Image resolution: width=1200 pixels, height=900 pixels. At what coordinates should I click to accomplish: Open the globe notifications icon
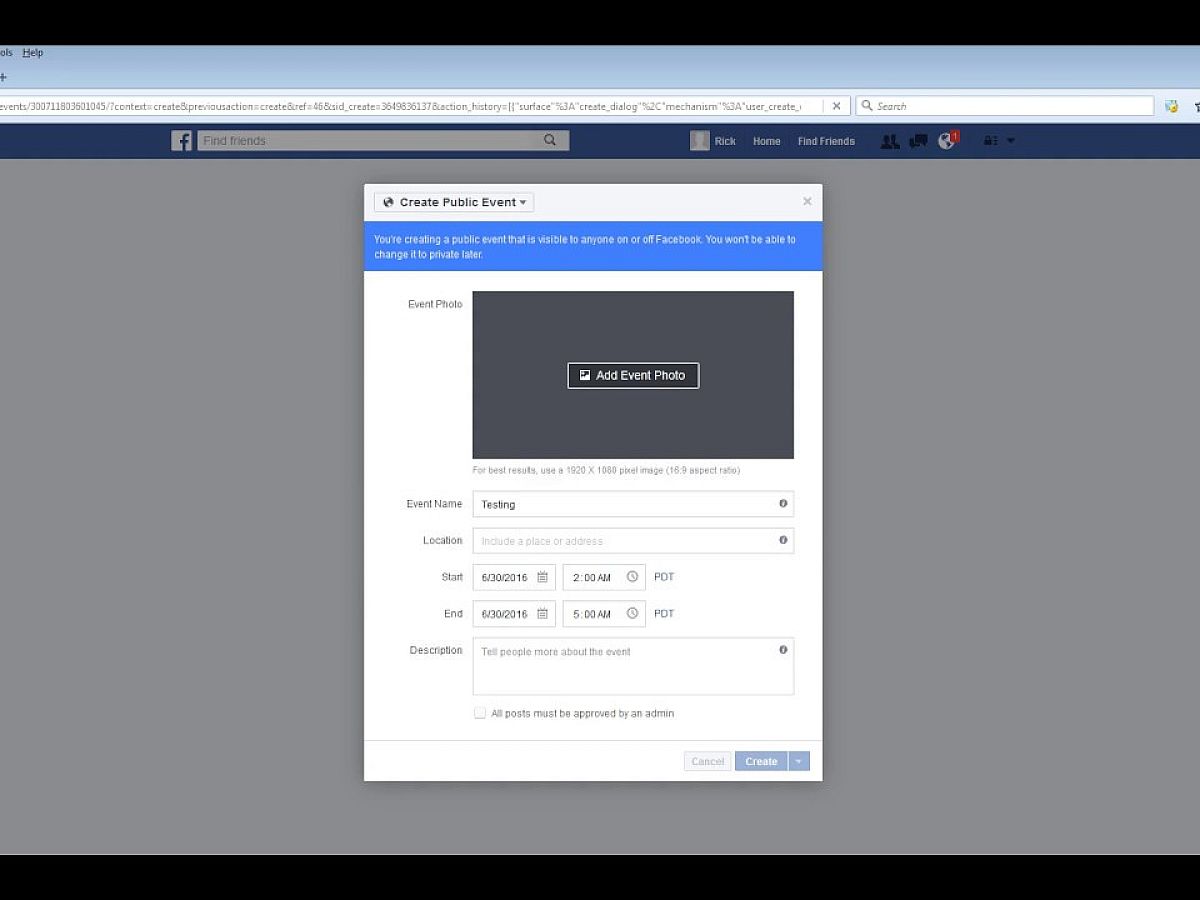point(946,141)
